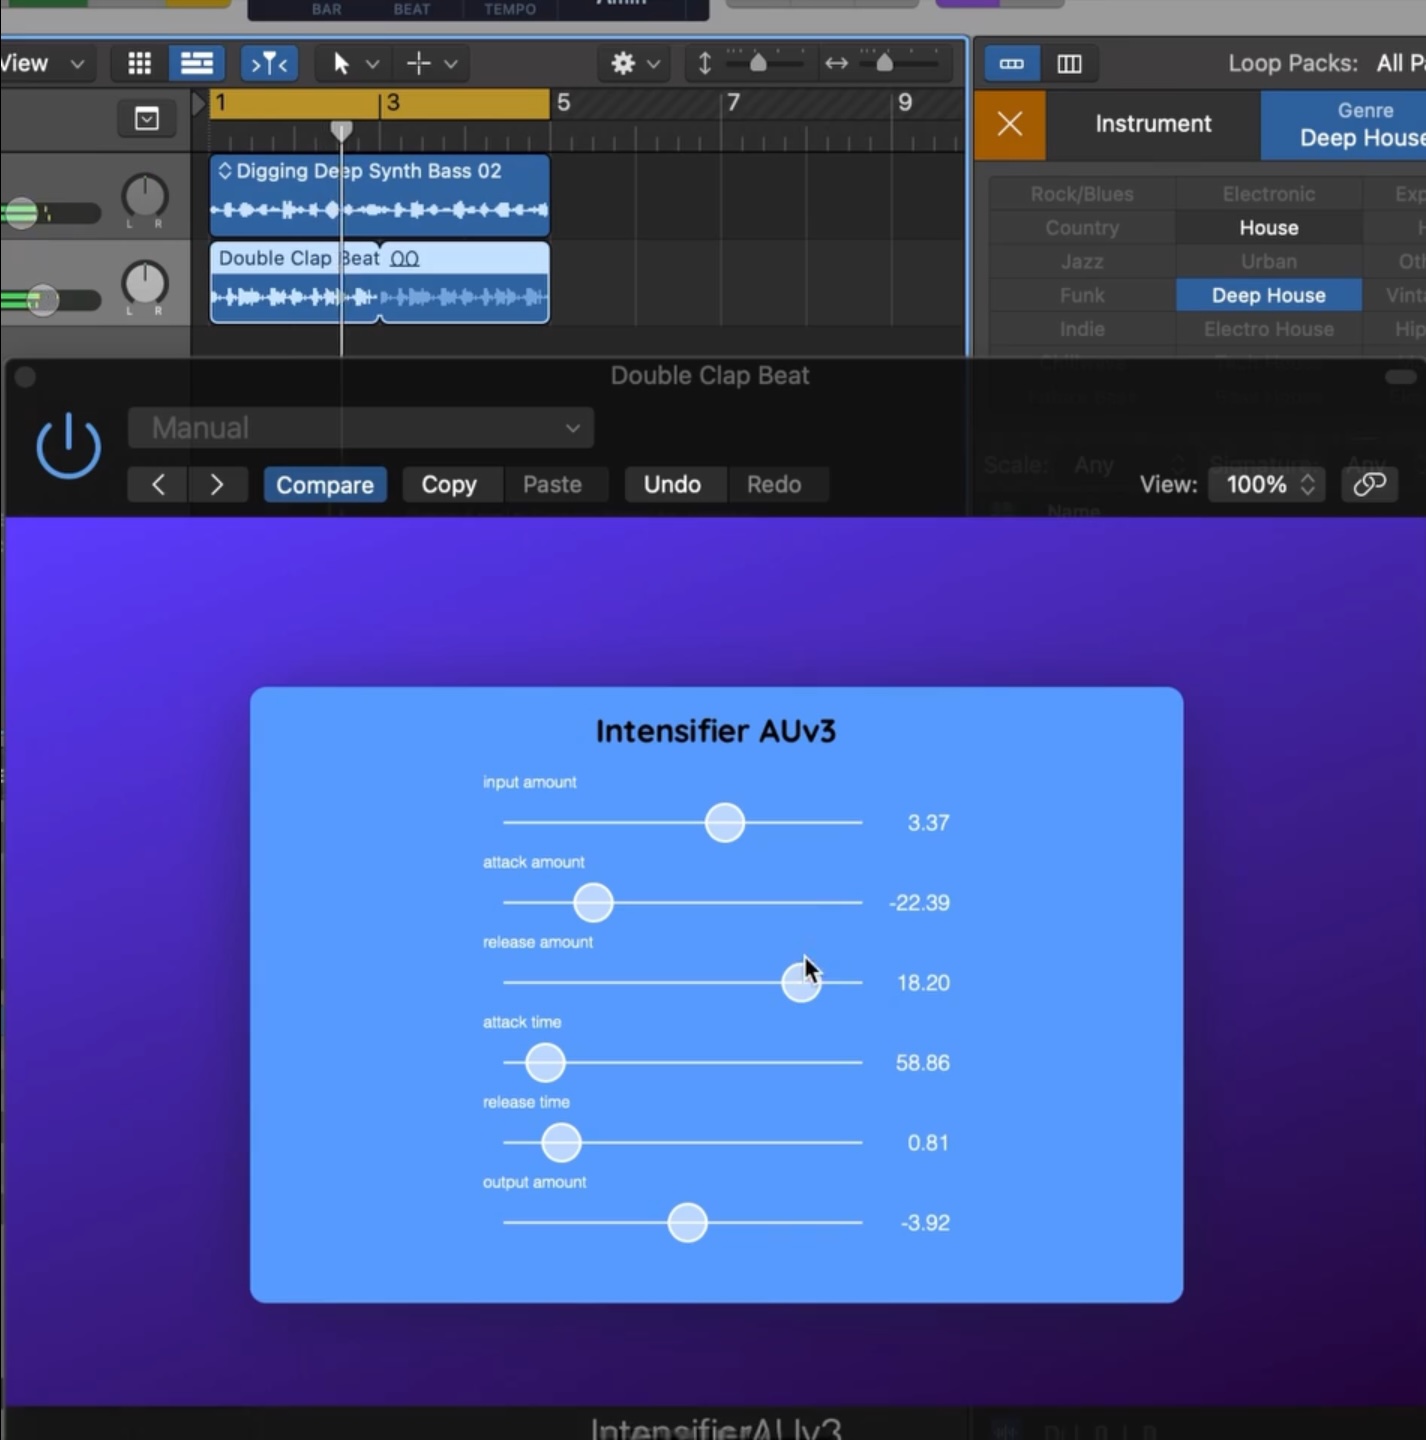Viewport: 1426px width, 1440px height.
Task: Toggle the Compare button
Action: pos(325,485)
